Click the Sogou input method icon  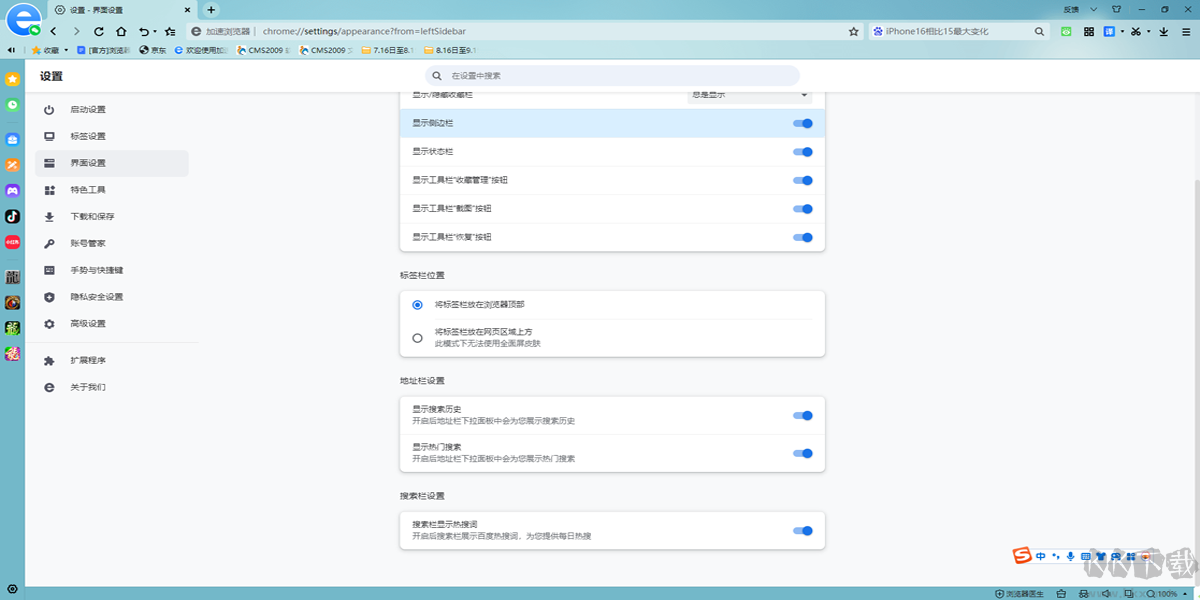point(1020,556)
